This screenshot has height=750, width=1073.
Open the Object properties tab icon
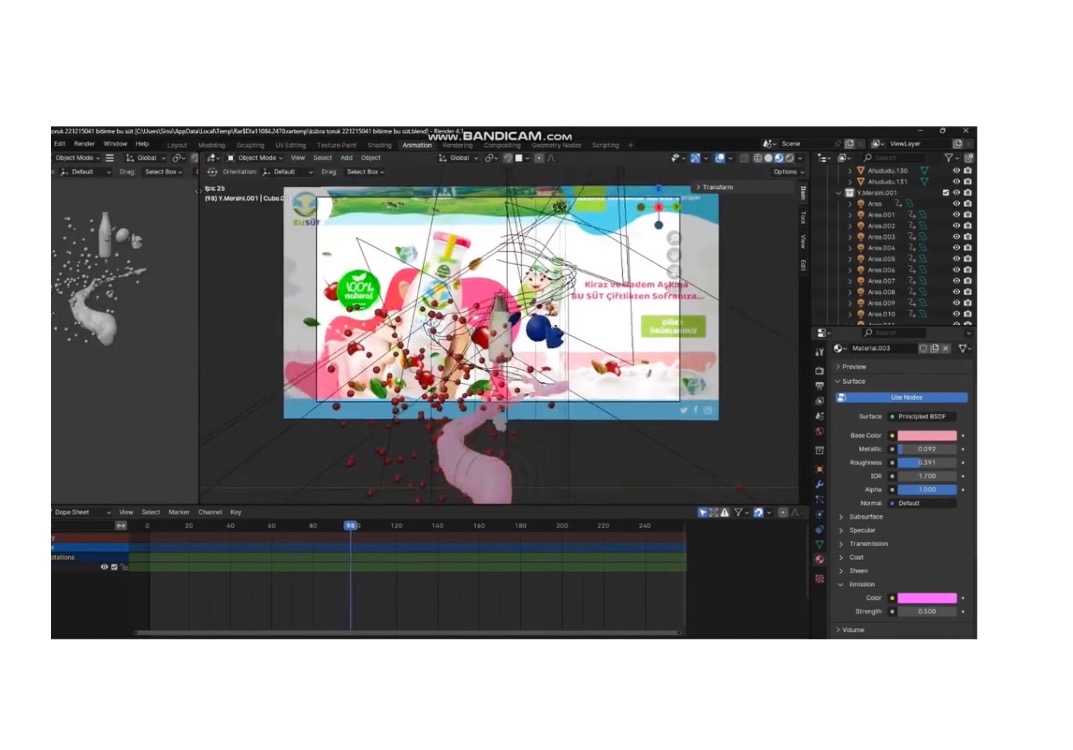click(819, 469)
